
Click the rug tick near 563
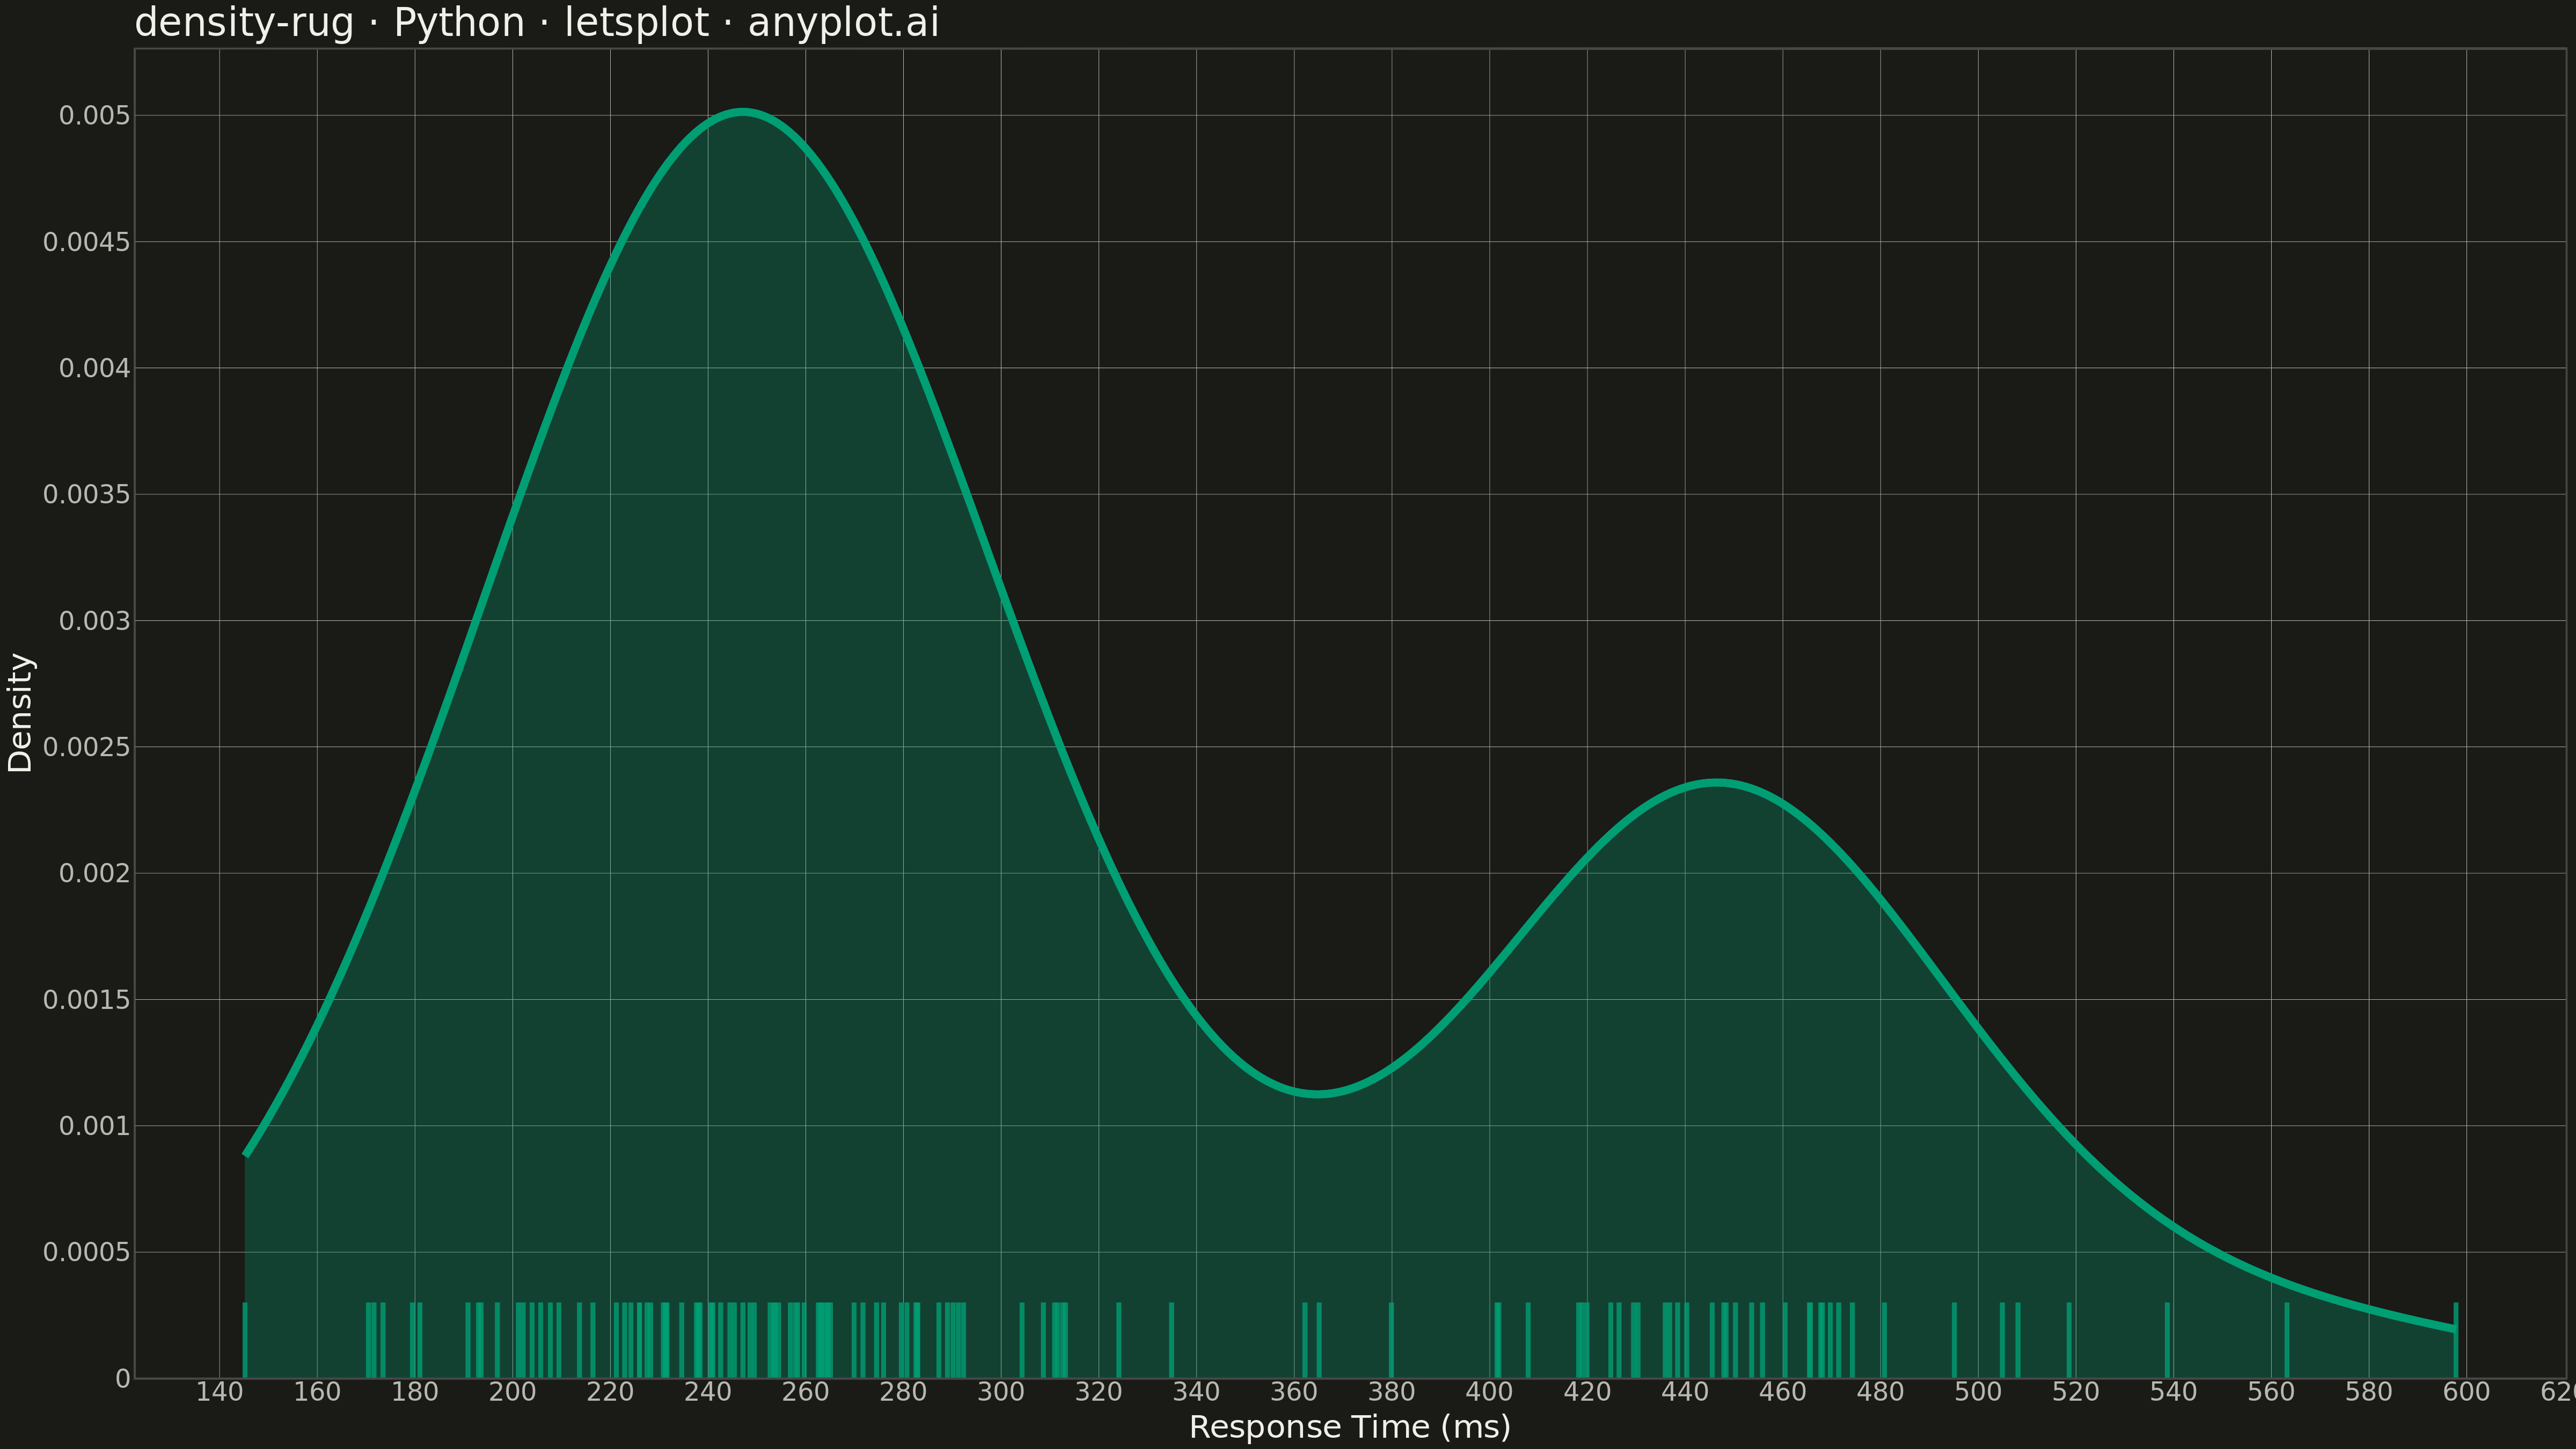click(2287, 1340)
